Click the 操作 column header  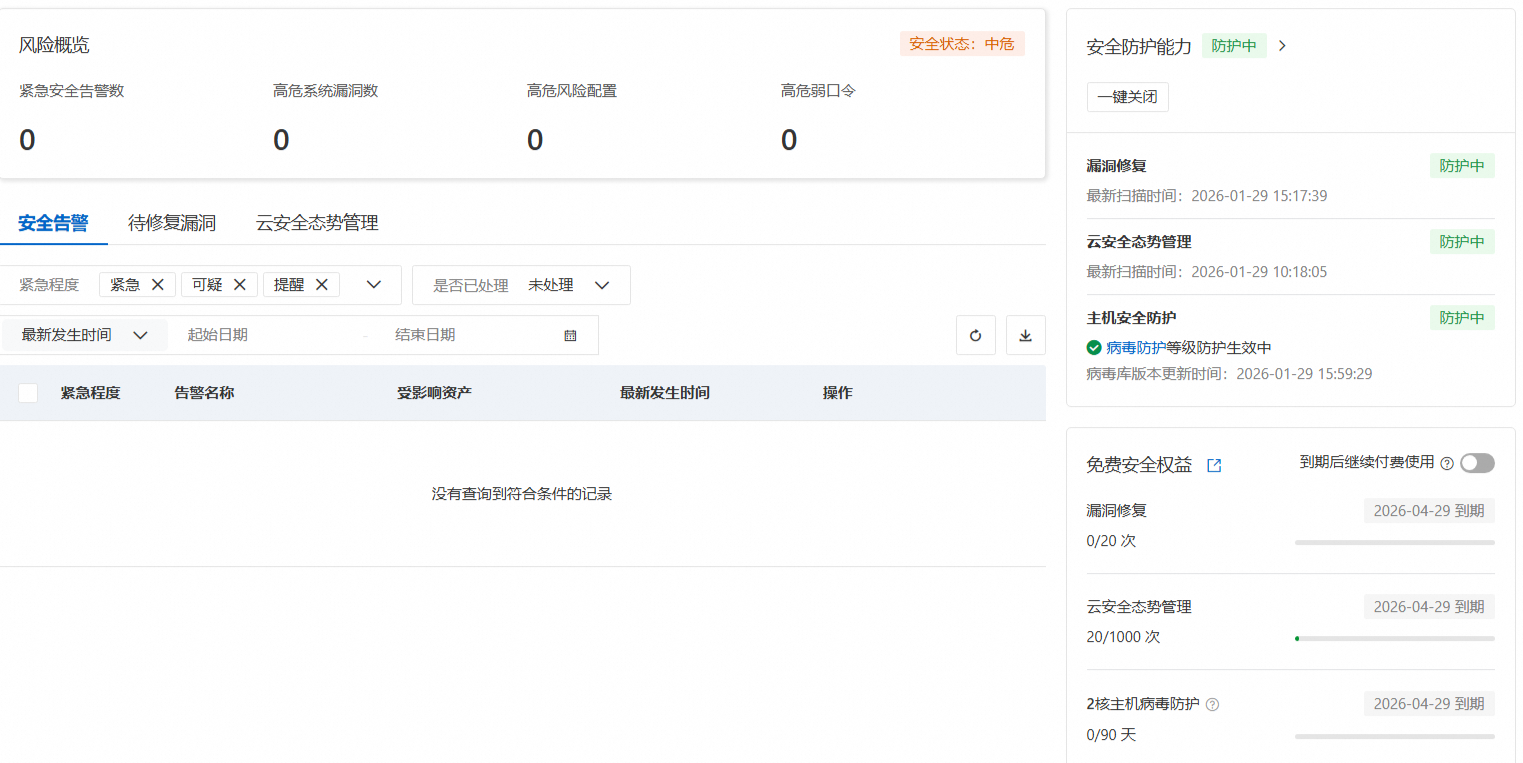pos(838,393)
